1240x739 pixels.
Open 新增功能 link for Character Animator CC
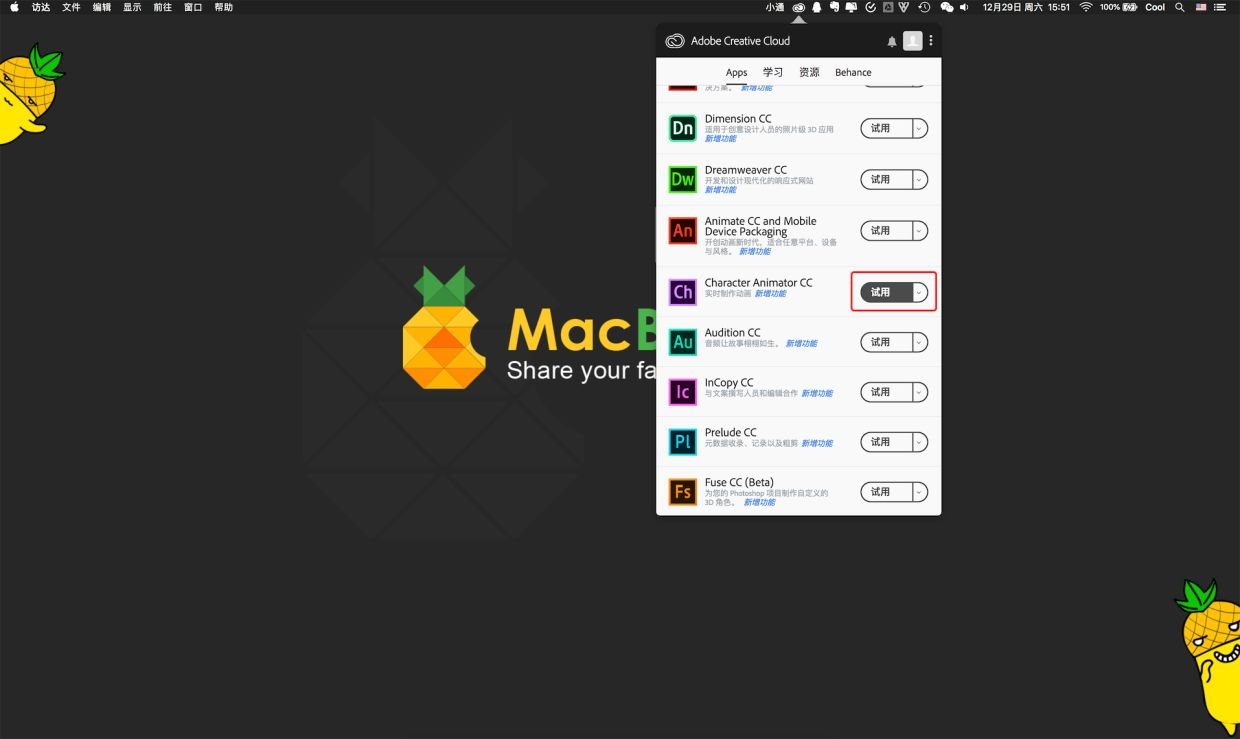pos(770,294)
